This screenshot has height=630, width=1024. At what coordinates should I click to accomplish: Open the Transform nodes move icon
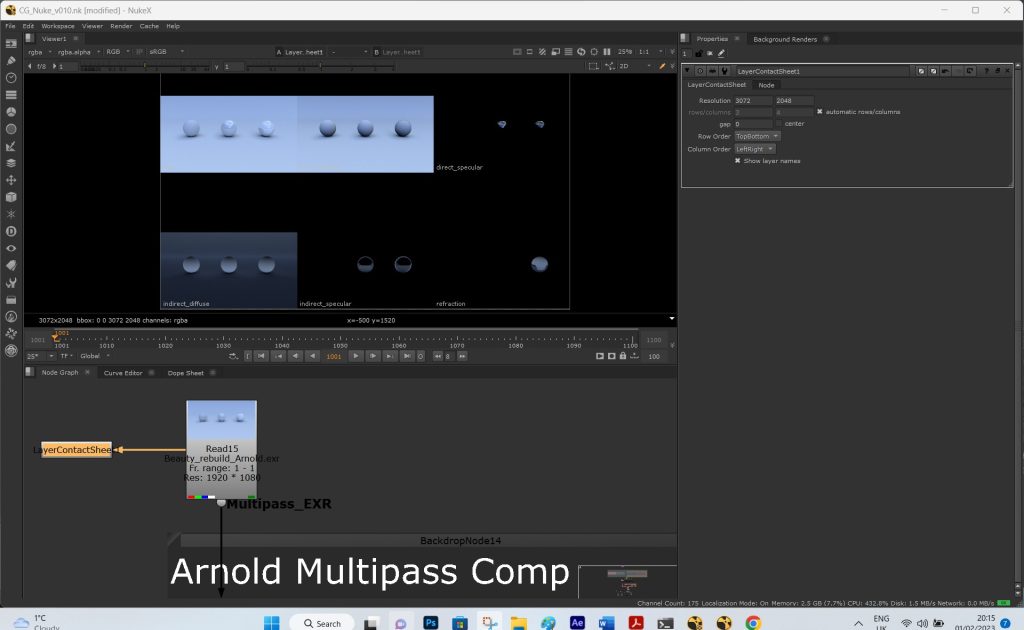(11, 180)
